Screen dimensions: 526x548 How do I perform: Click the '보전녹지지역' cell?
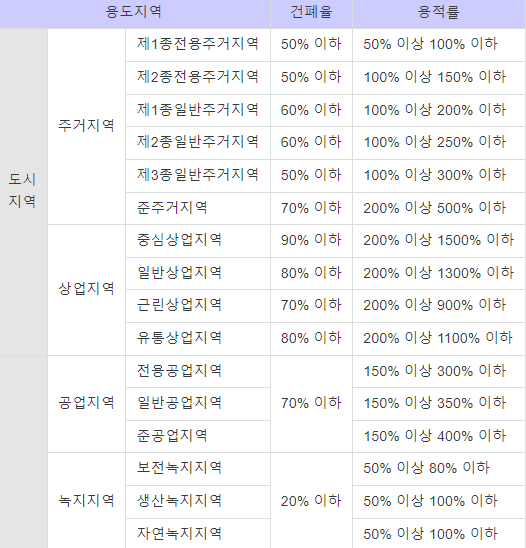198,469
